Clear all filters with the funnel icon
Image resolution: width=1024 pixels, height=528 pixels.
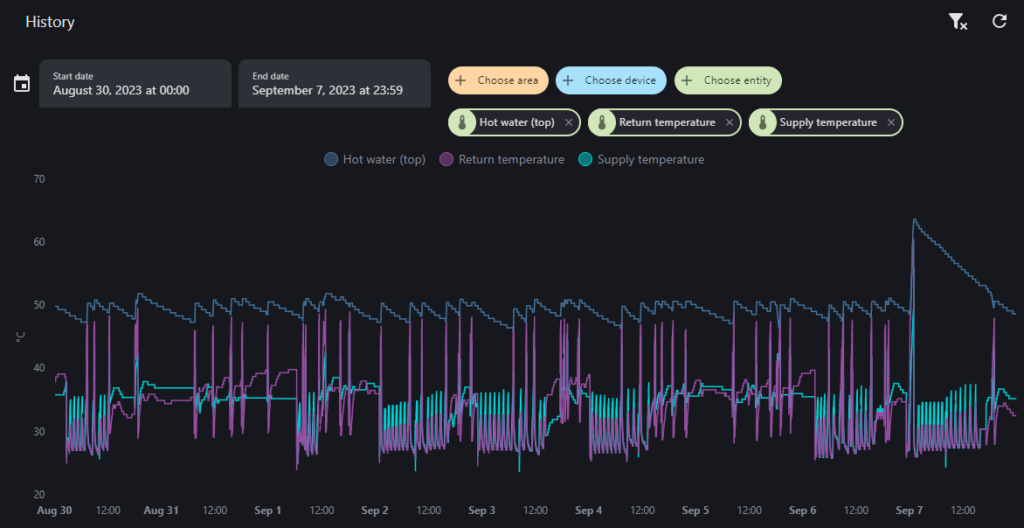tap(958, 22)
